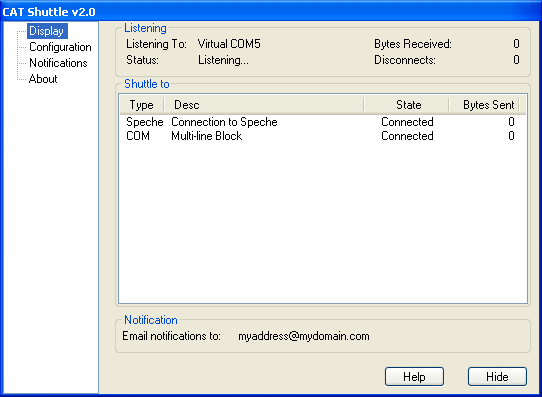The image size is (542, 397).
Task: Select the Display tree item
Action: [47, 31]
